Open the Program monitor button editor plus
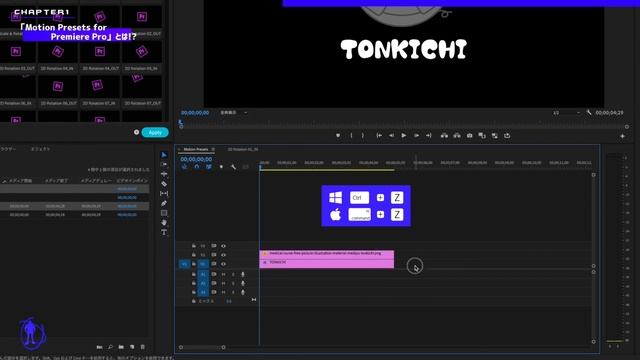 click(x=622, y=136)
